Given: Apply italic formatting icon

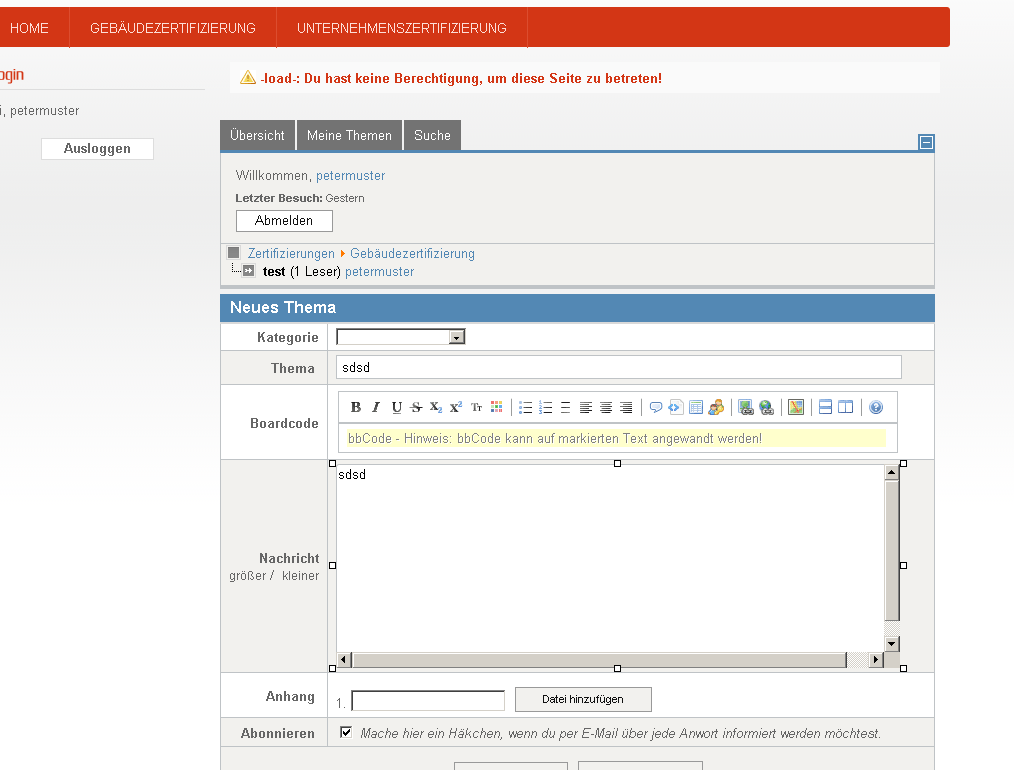Looking at the screenshot, I should (x=376, y=407).
